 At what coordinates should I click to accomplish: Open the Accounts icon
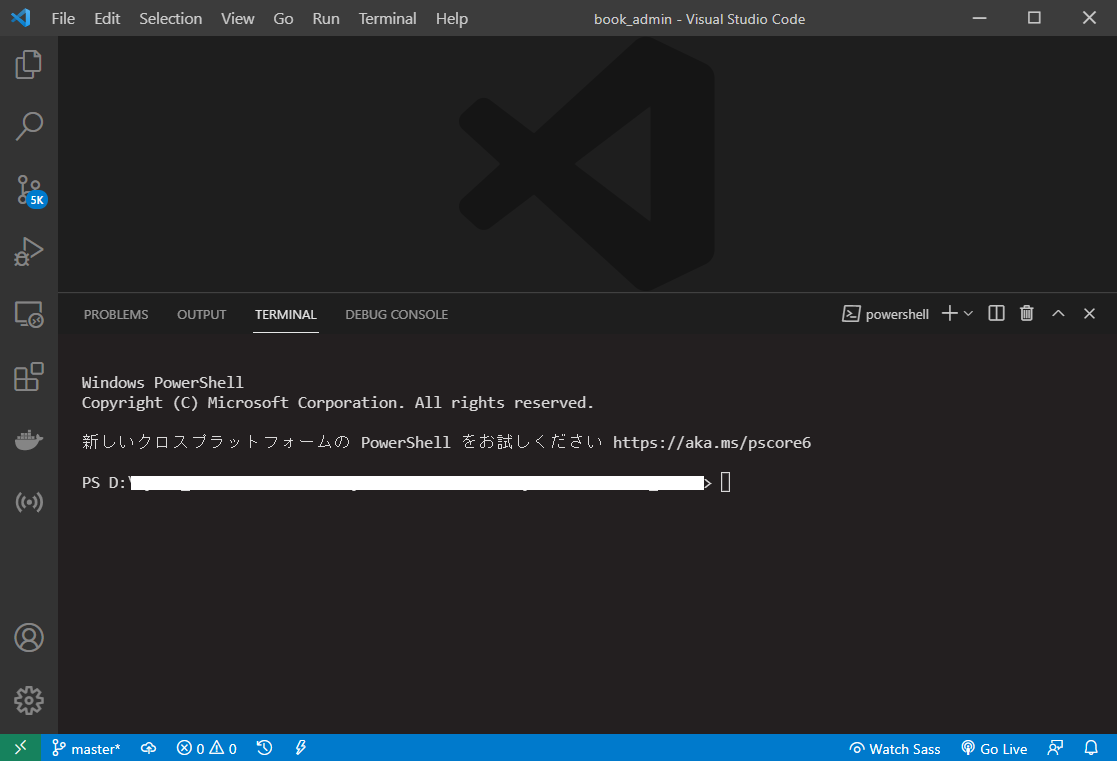(x=28, y=637)
